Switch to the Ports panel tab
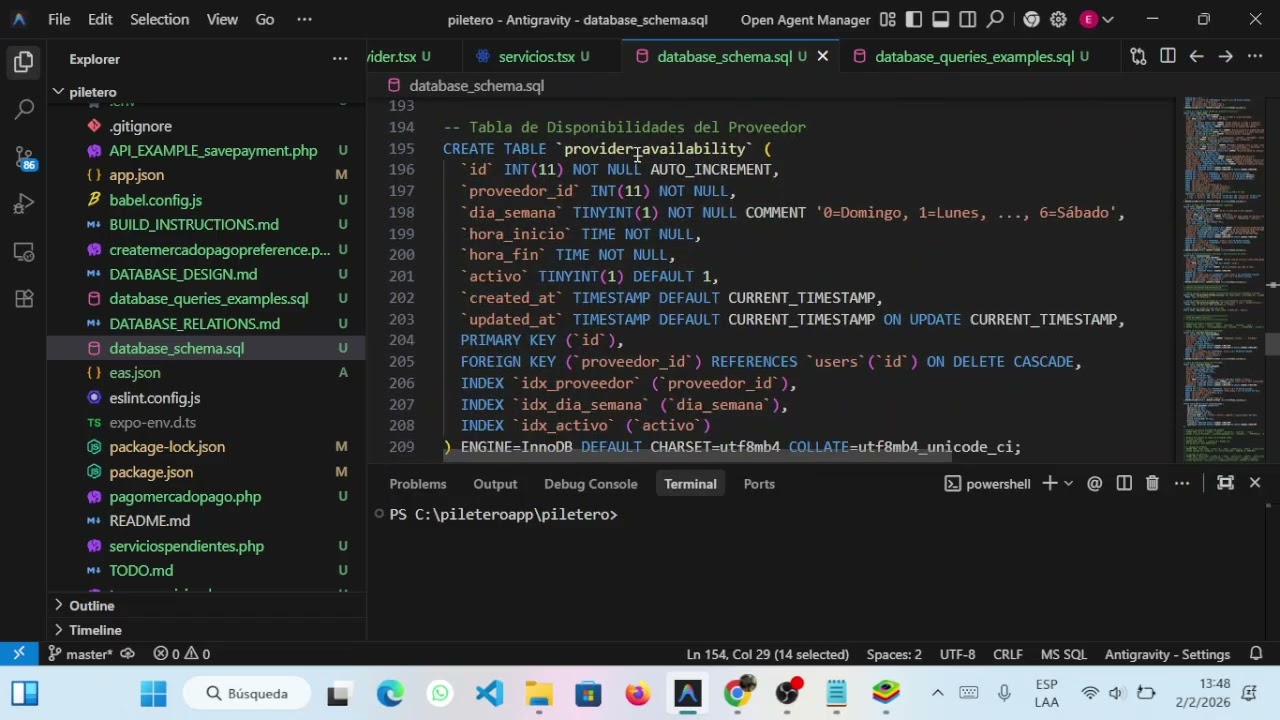1280x720 pixels. [759, 484]
